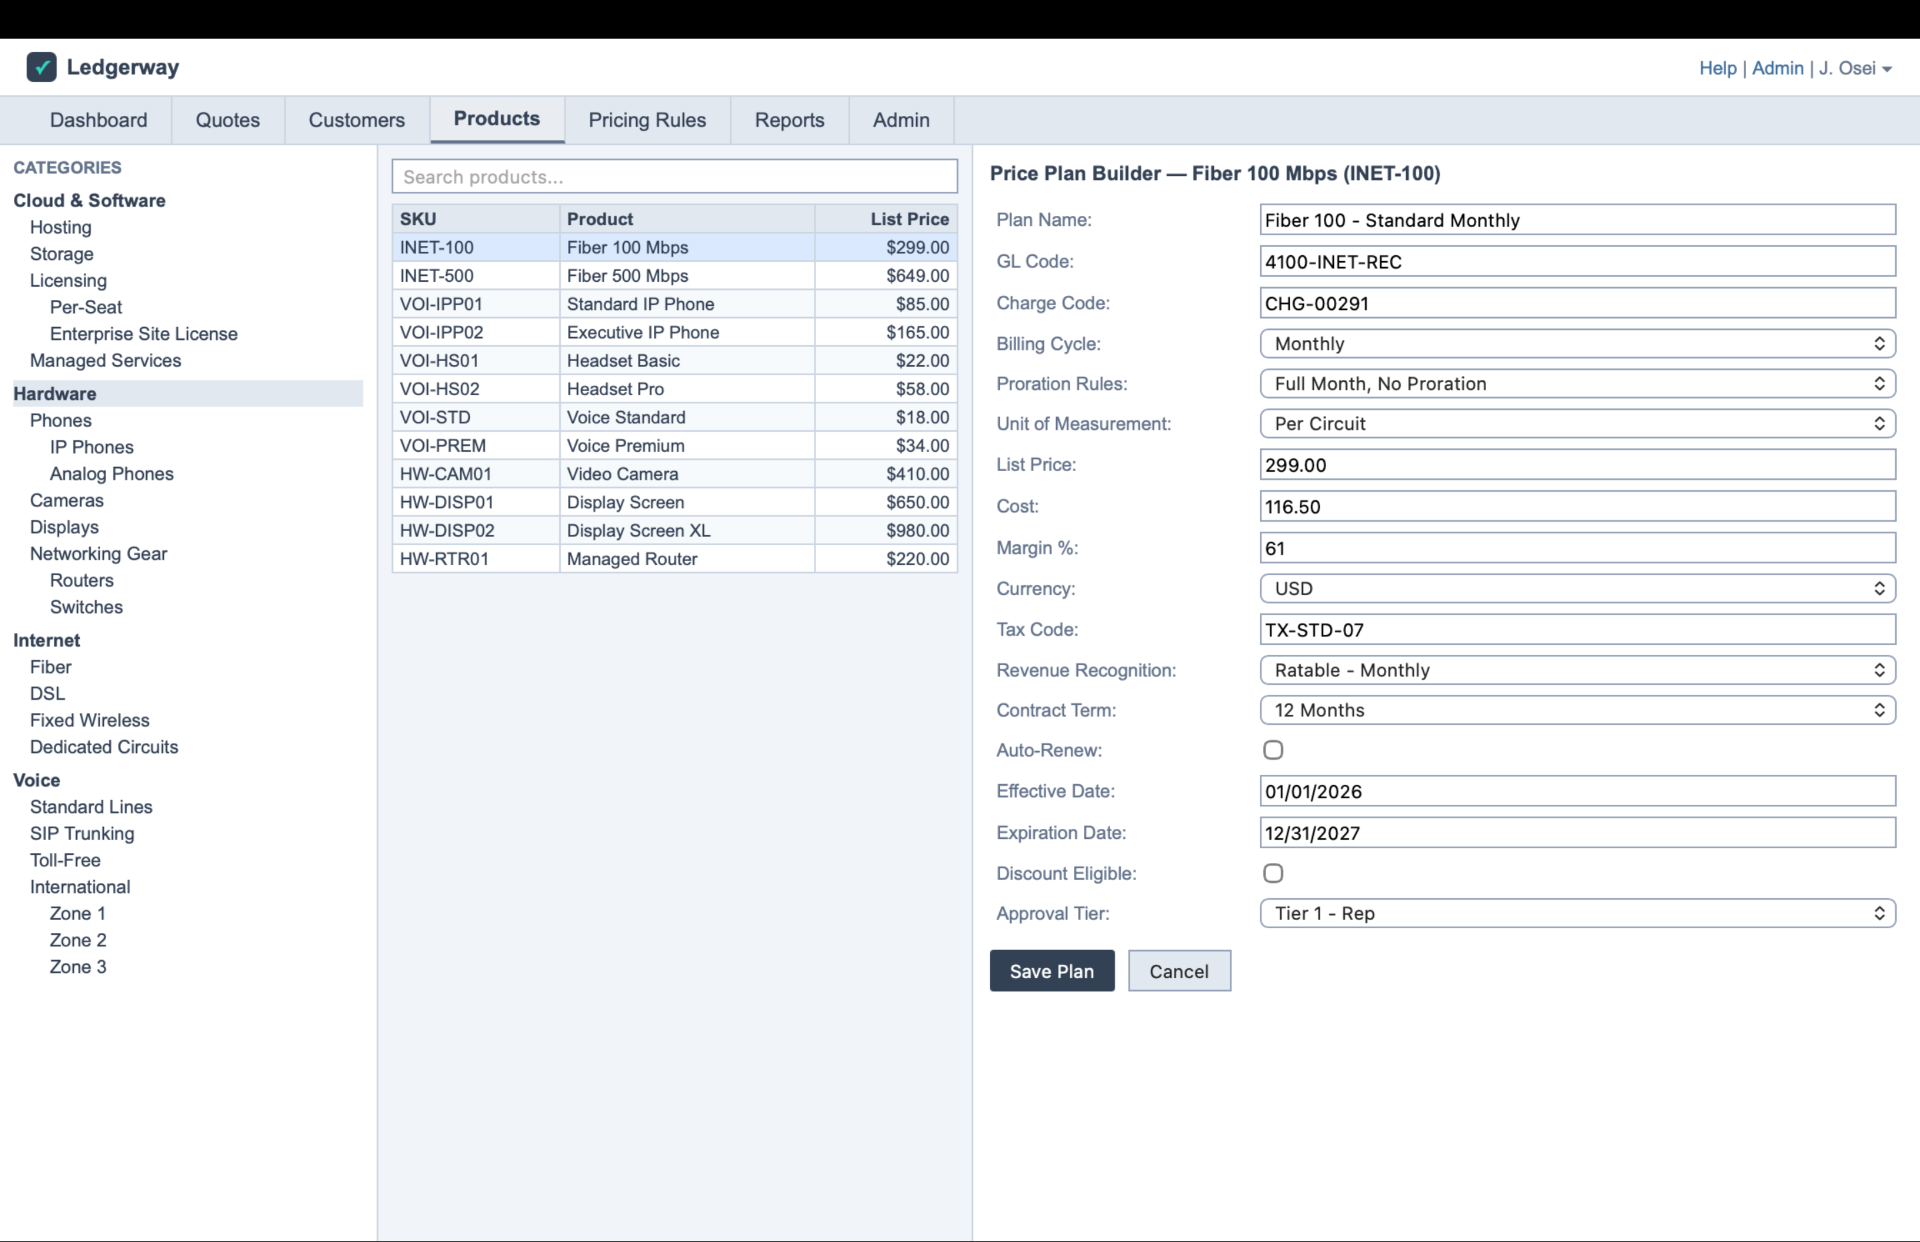Select the Display Screen XL row
Image resolution: width=1920 pixels, height=1242 pixels.
point(675,531)
